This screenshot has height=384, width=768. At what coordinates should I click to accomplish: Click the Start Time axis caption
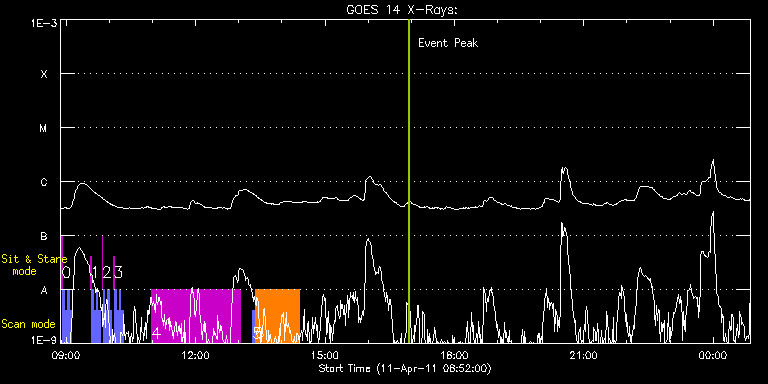click(x=405, y=368)
